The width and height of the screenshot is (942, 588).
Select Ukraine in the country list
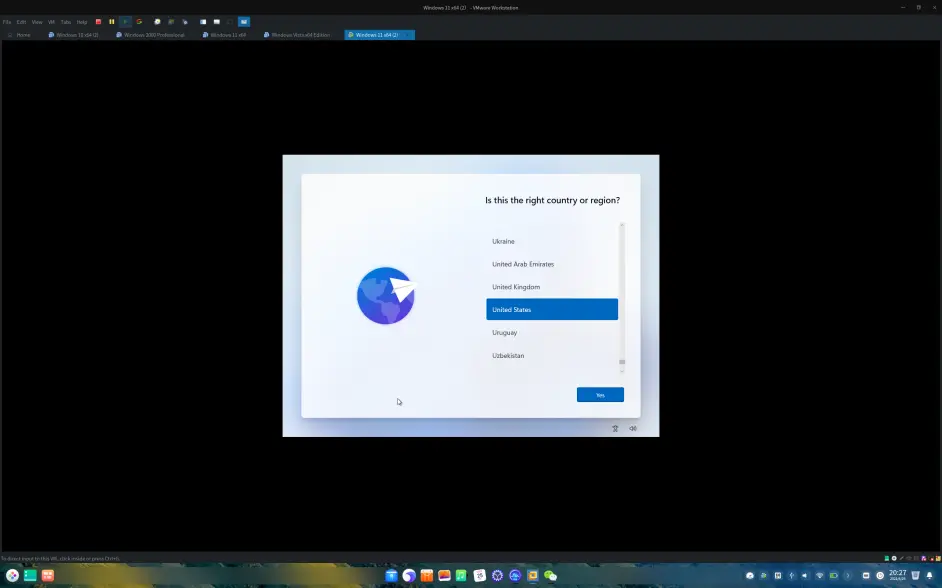[x=552, y=241]
